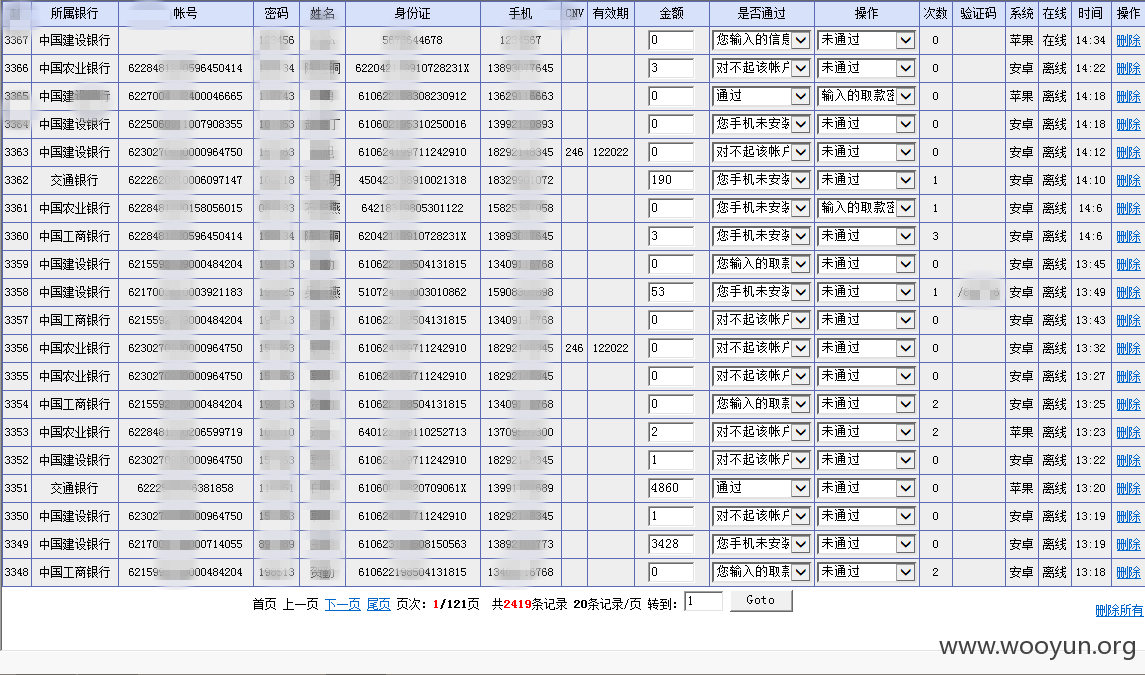Go to next page via 下一页
This screenshot has width=1145, height=675.
(342, 604)
